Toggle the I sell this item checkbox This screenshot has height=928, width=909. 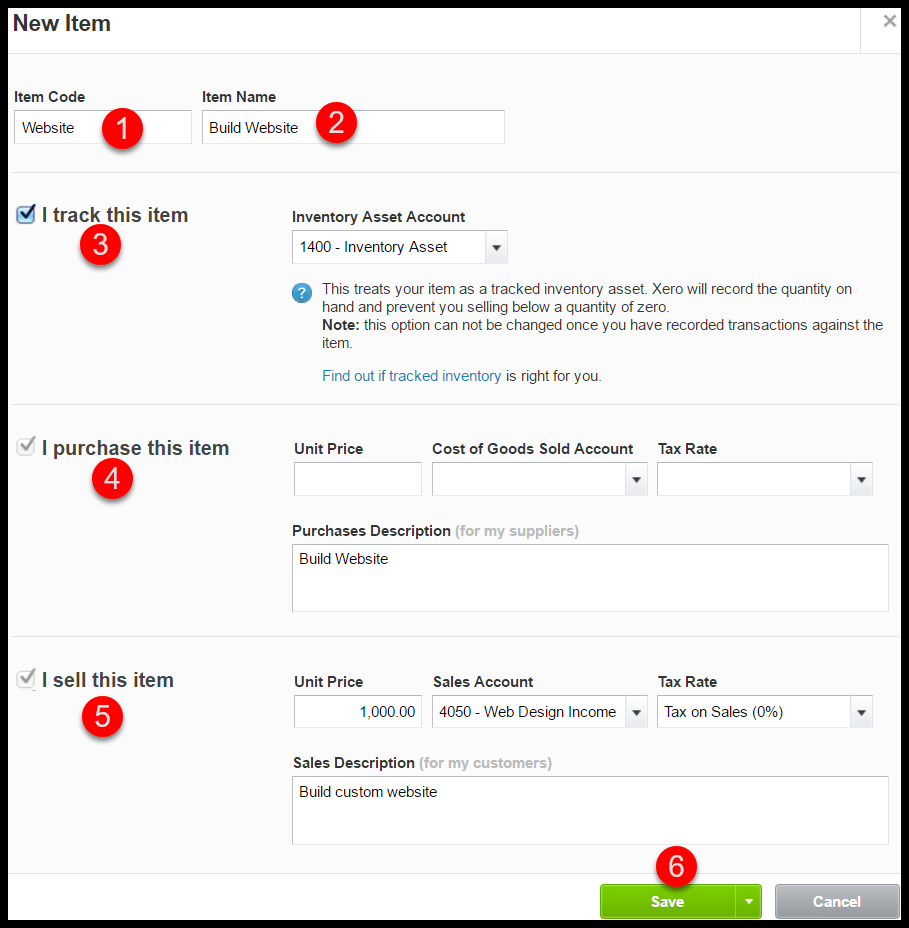click(26, 679)
